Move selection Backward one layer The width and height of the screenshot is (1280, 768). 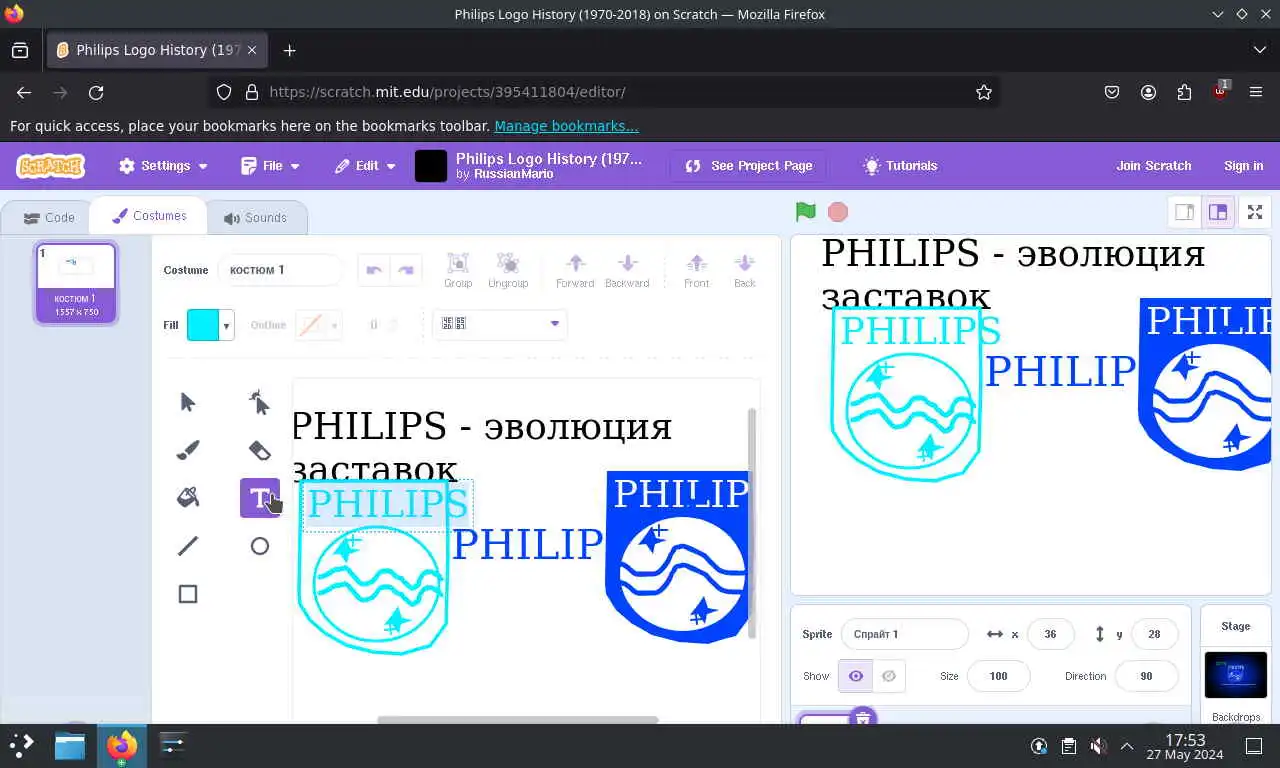pos(627,270)
